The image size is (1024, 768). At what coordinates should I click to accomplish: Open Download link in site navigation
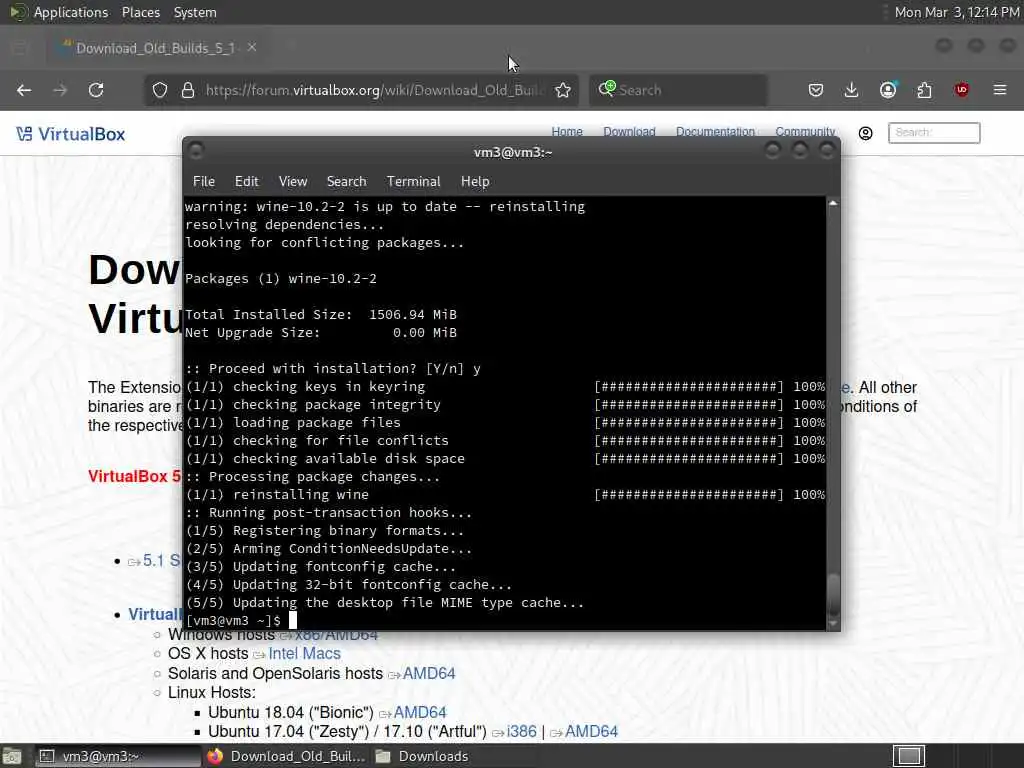tap(629, 131)
